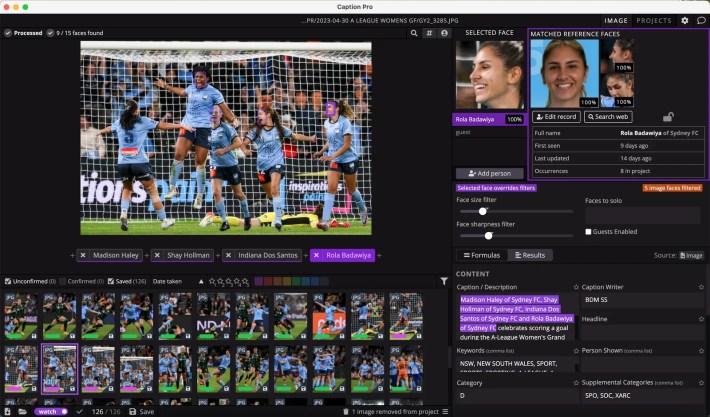
Task: Click the open folder icon in the bottom bar
Action: point(22,412)
